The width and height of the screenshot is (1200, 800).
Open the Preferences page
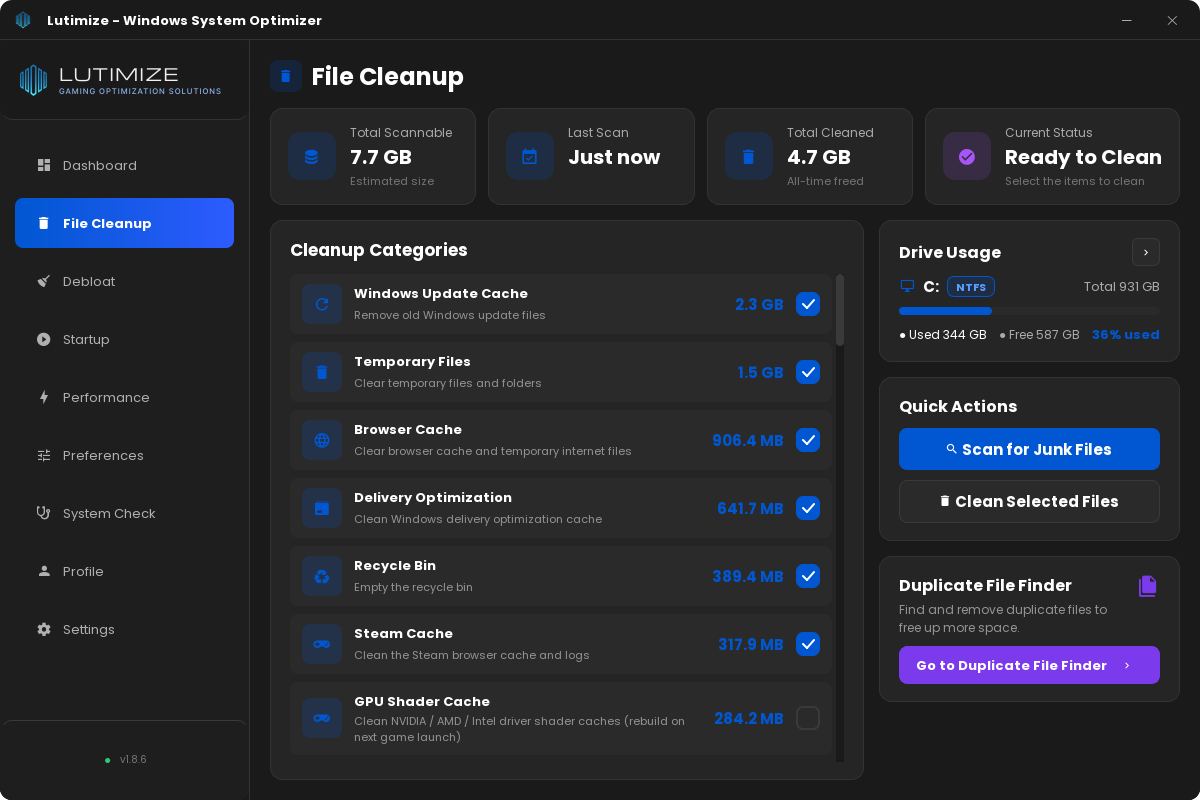coord(124,455)
